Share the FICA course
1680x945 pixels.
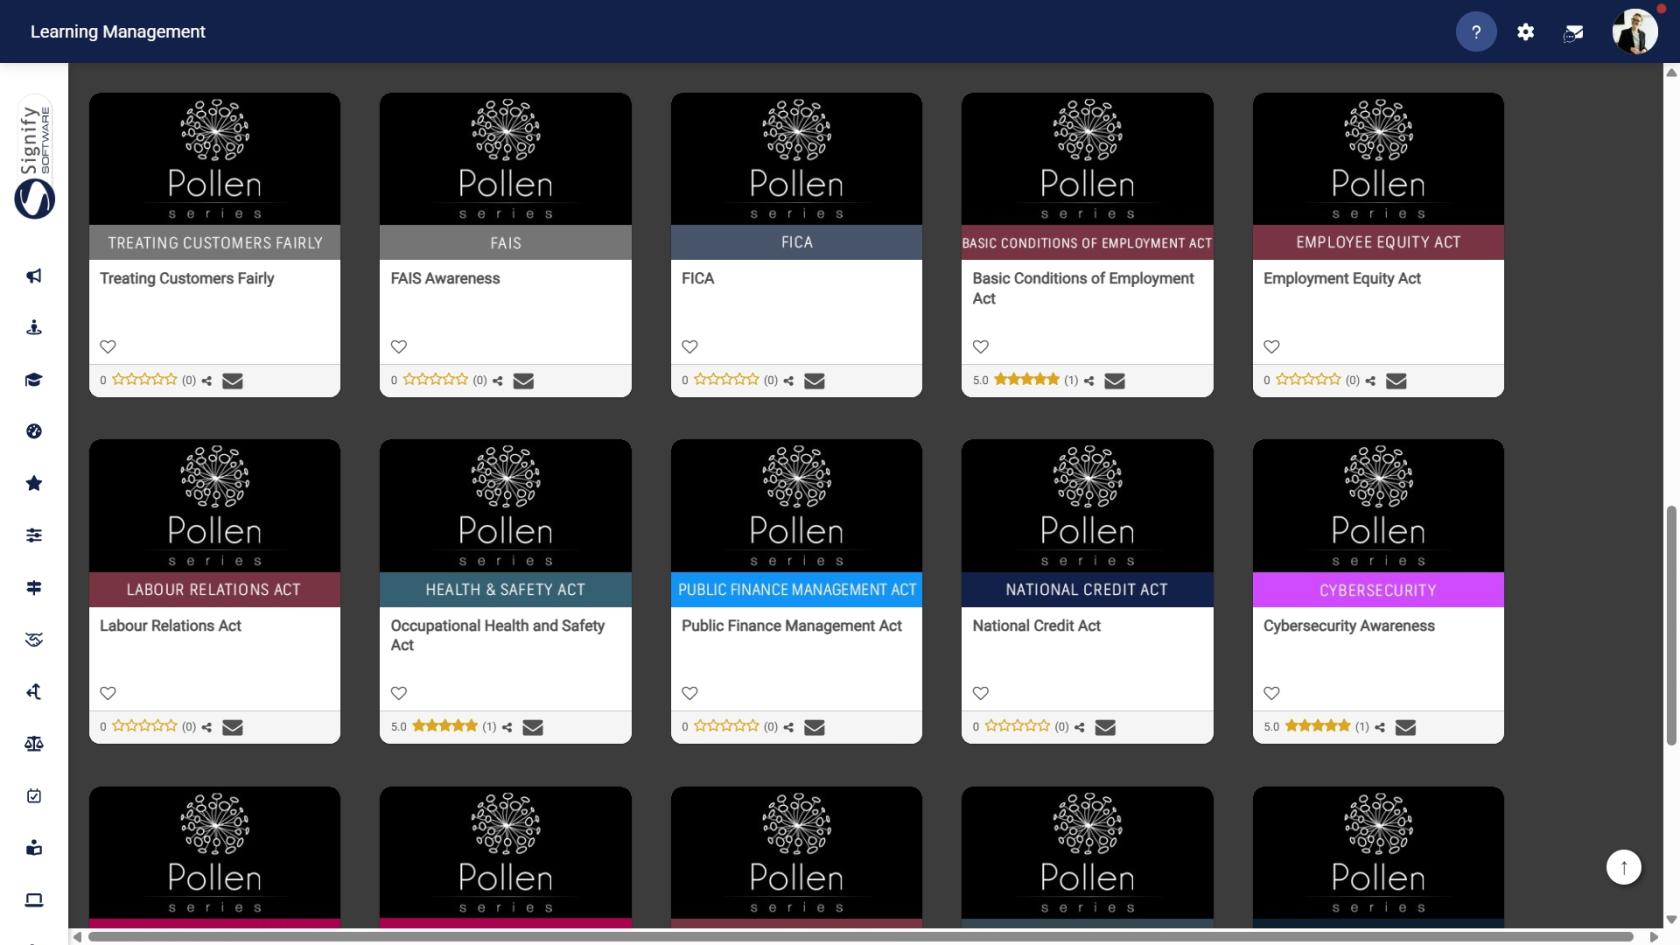tap(789, 381)
